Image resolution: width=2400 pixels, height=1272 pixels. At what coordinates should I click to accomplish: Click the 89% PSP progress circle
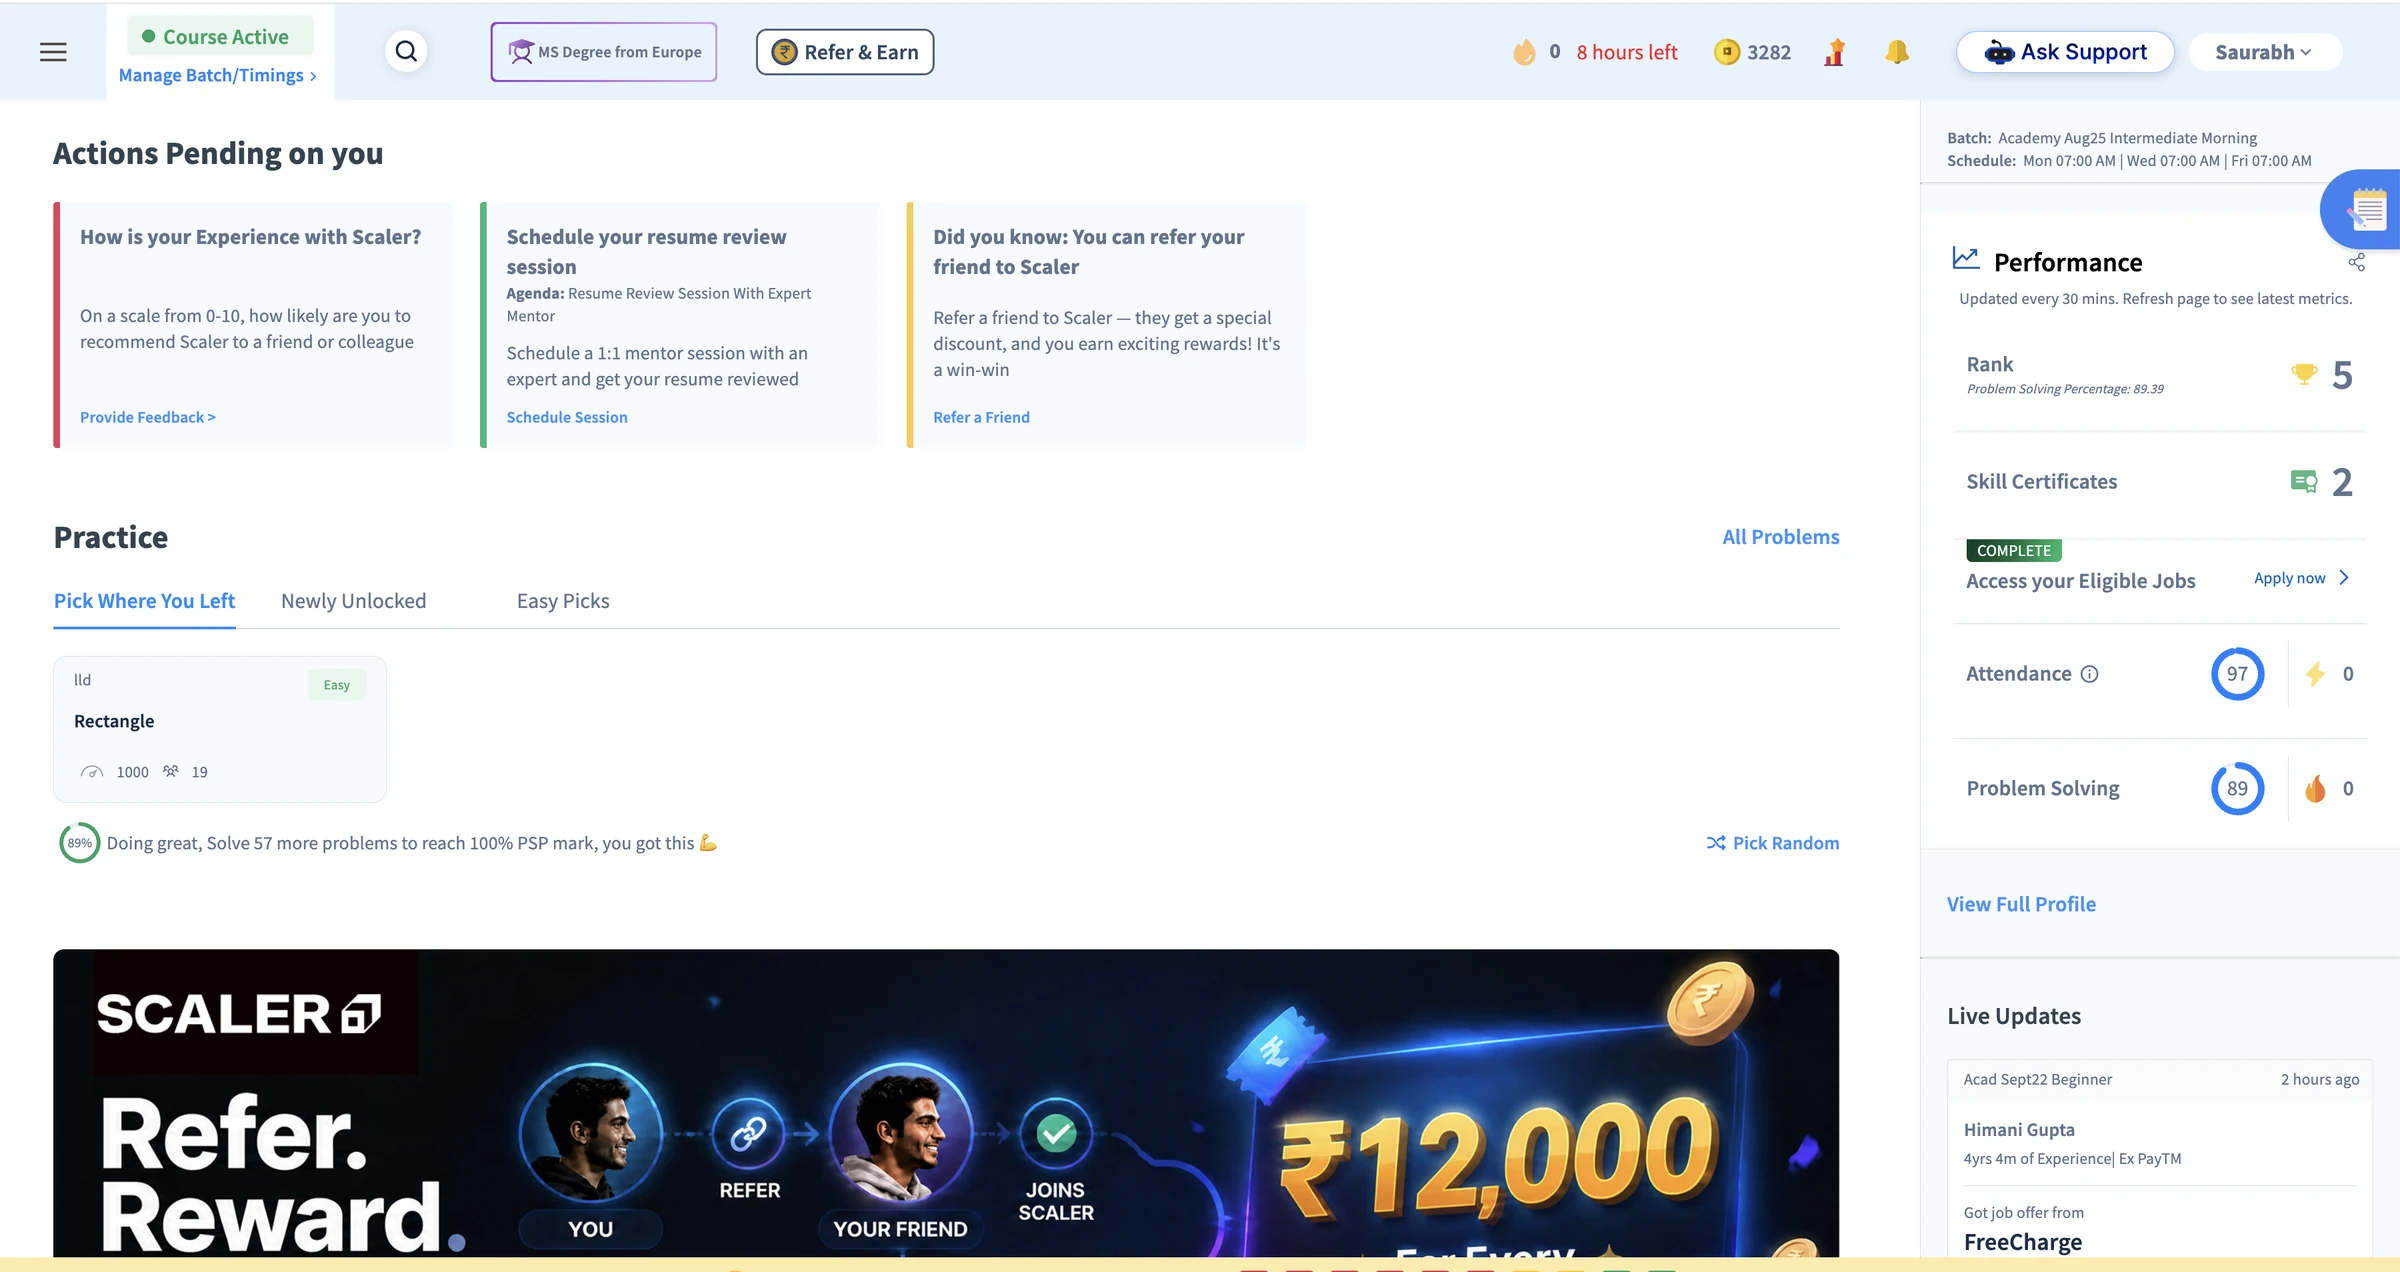(79, 843)
